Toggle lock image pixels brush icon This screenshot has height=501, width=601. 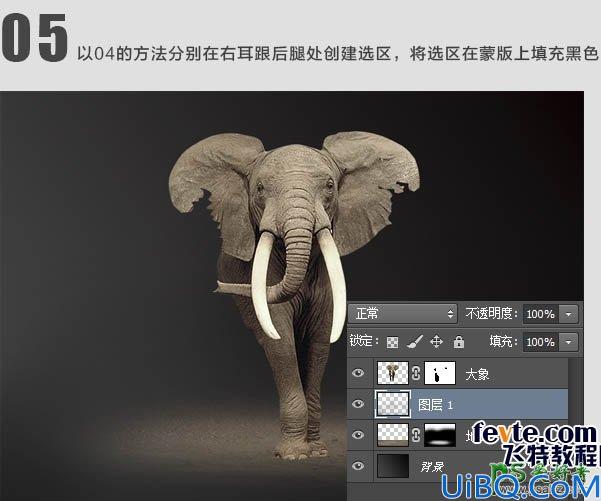coord(414,342)
